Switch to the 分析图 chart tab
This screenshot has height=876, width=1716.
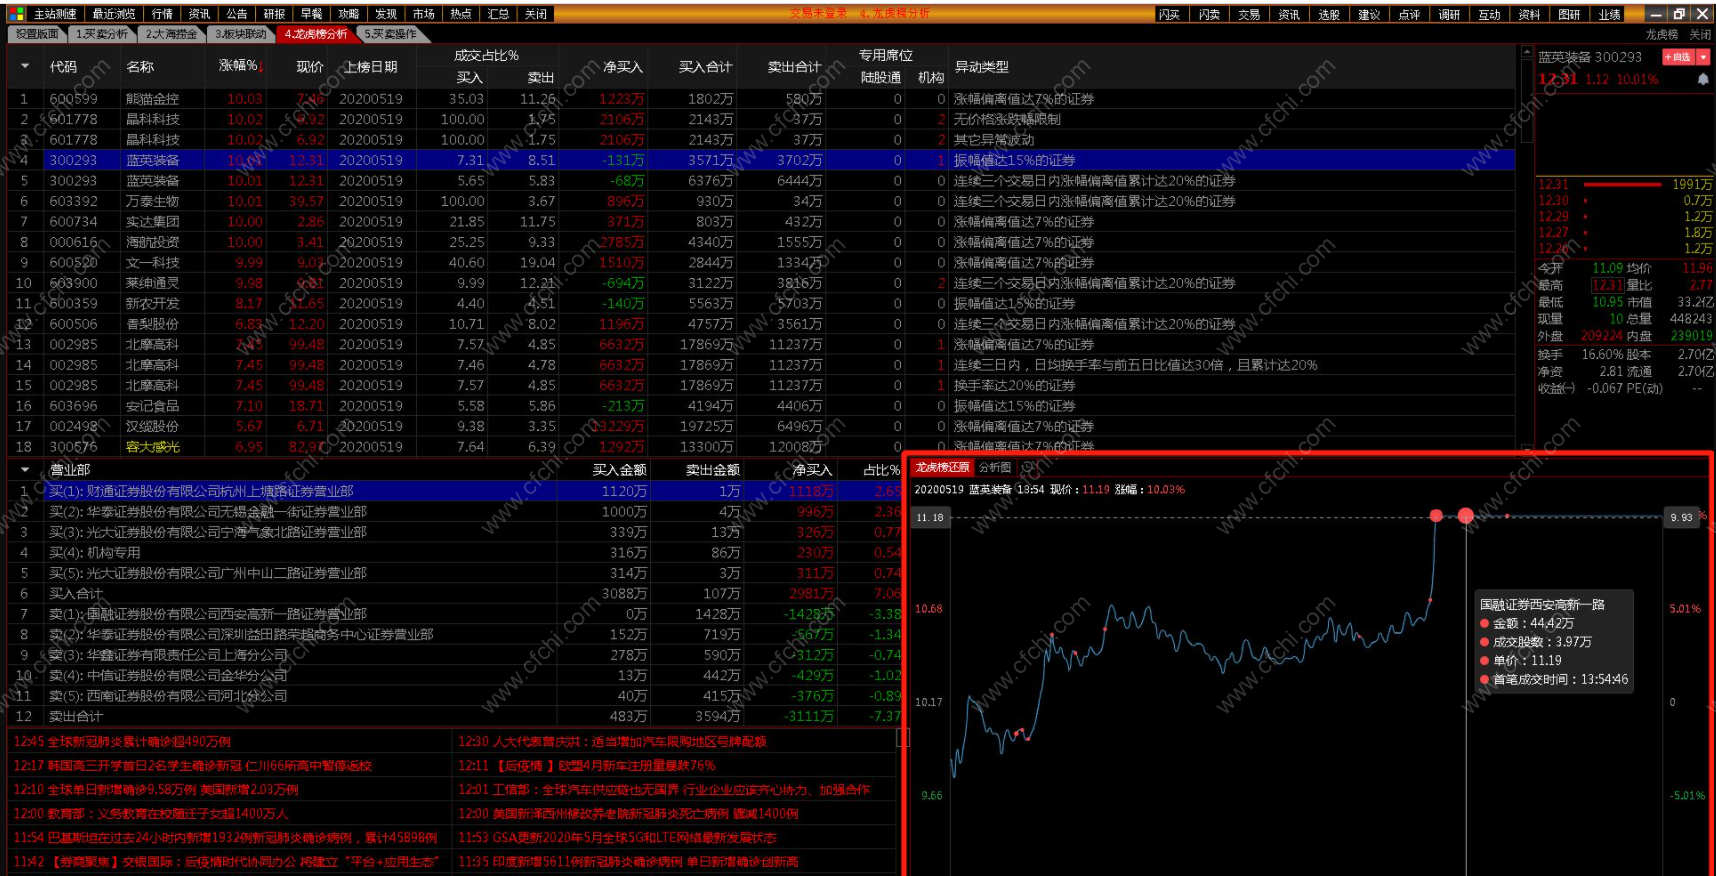[x=994, y=468]
